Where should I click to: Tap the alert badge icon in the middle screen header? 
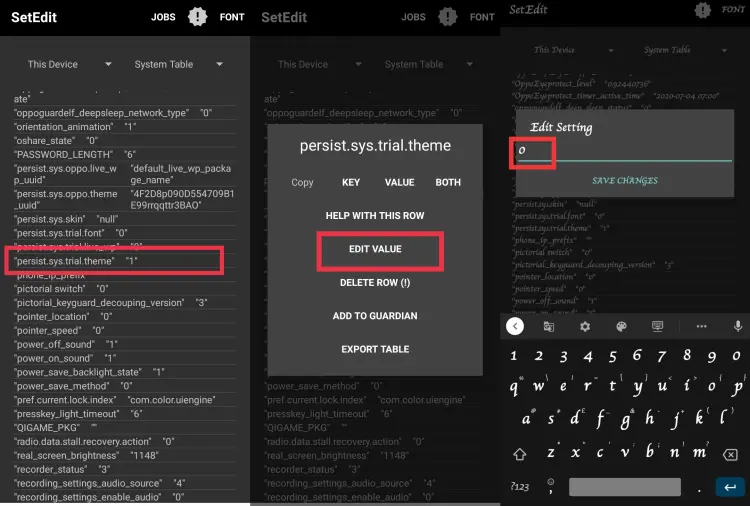tap(447, 17)
